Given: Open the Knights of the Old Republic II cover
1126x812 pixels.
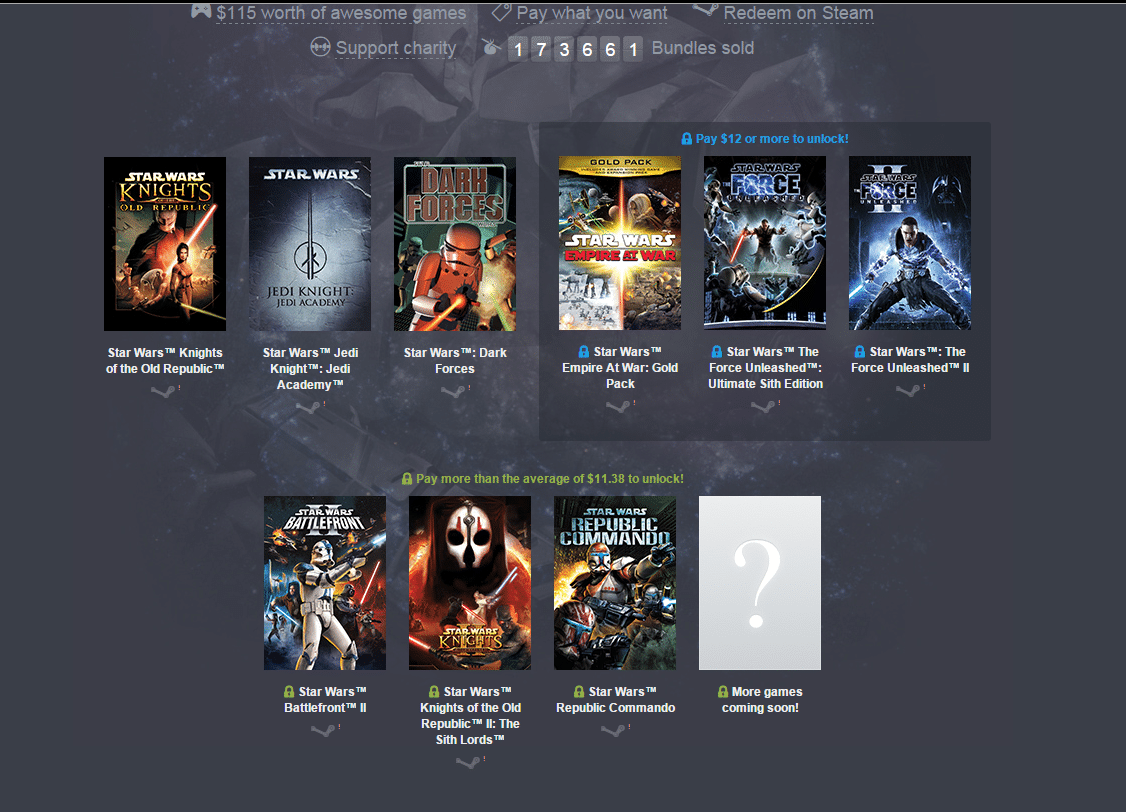Looking at the screenshot, I should (470, 583).
